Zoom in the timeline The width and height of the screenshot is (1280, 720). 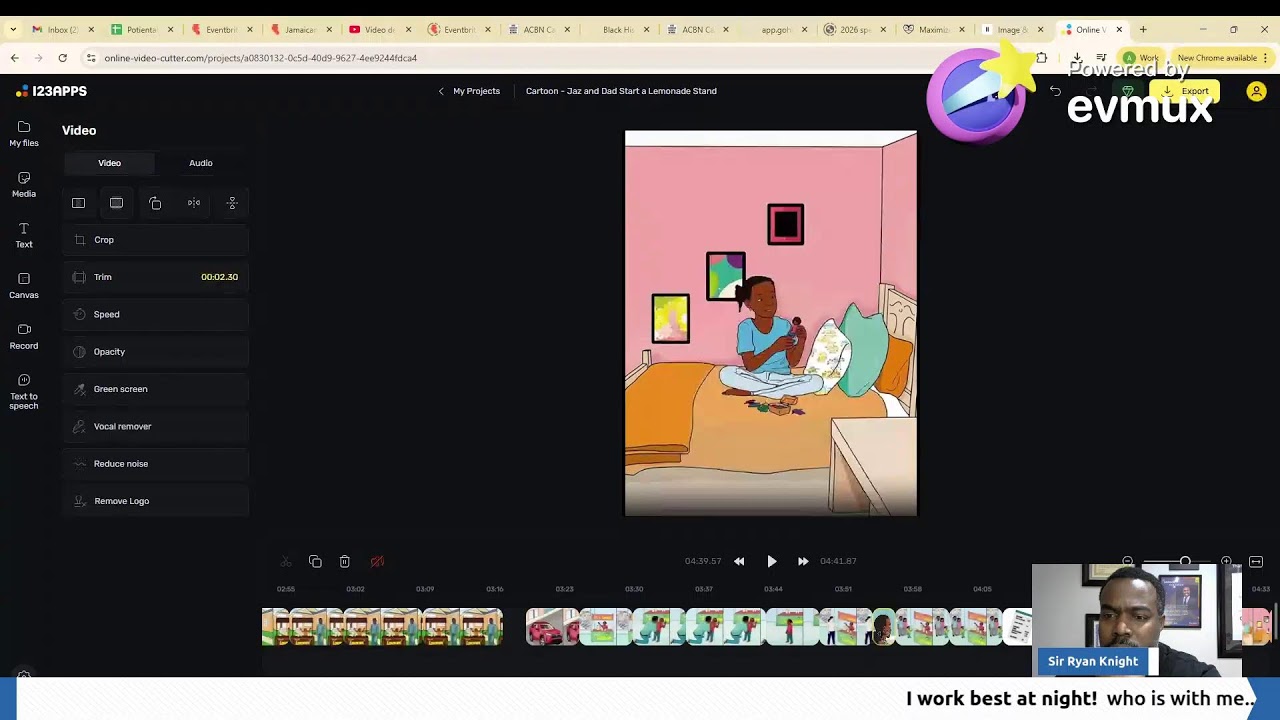coord(1227,562)
